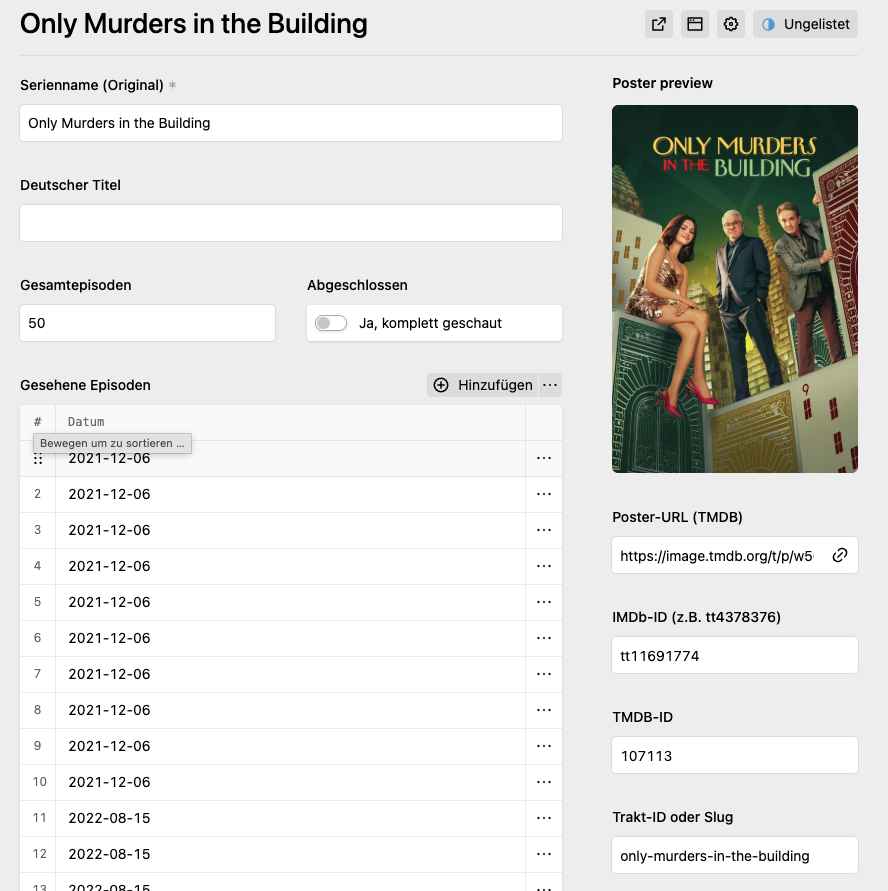Click the preview panel layout icon
The height and width of the screenshot is (891, 888).
coord(695,24)
